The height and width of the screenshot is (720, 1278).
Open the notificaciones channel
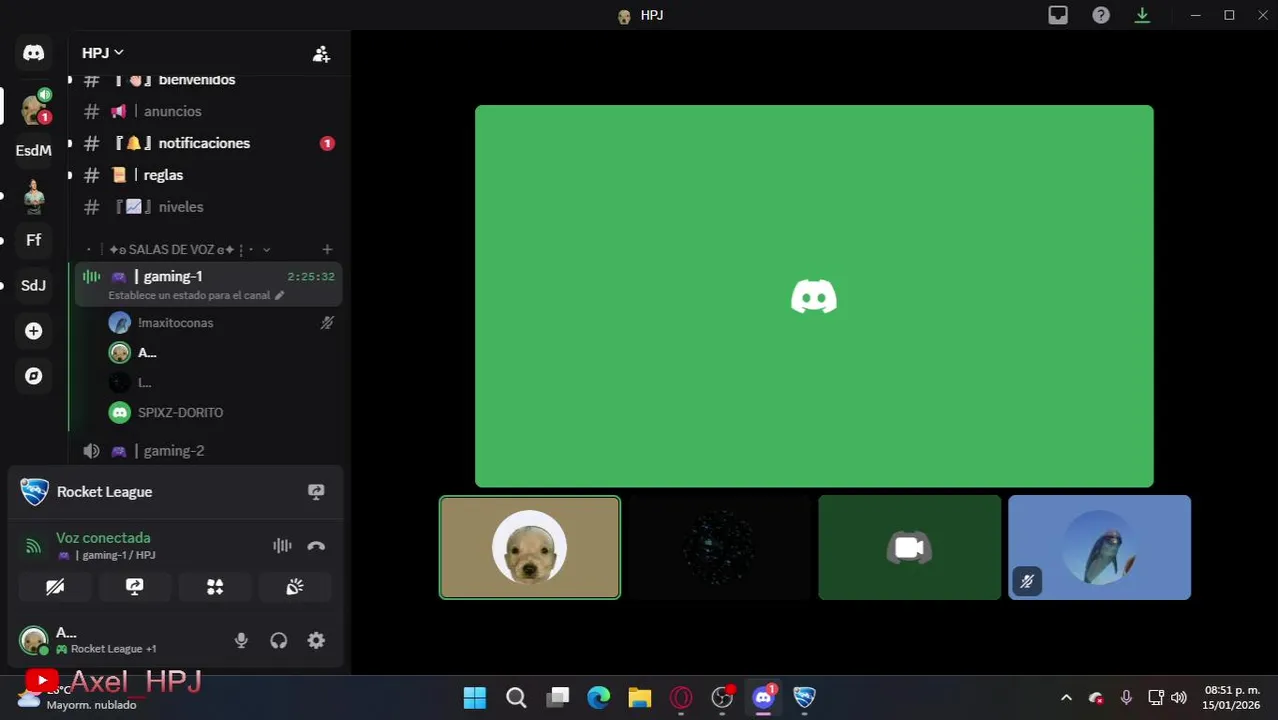click(208, 143)
